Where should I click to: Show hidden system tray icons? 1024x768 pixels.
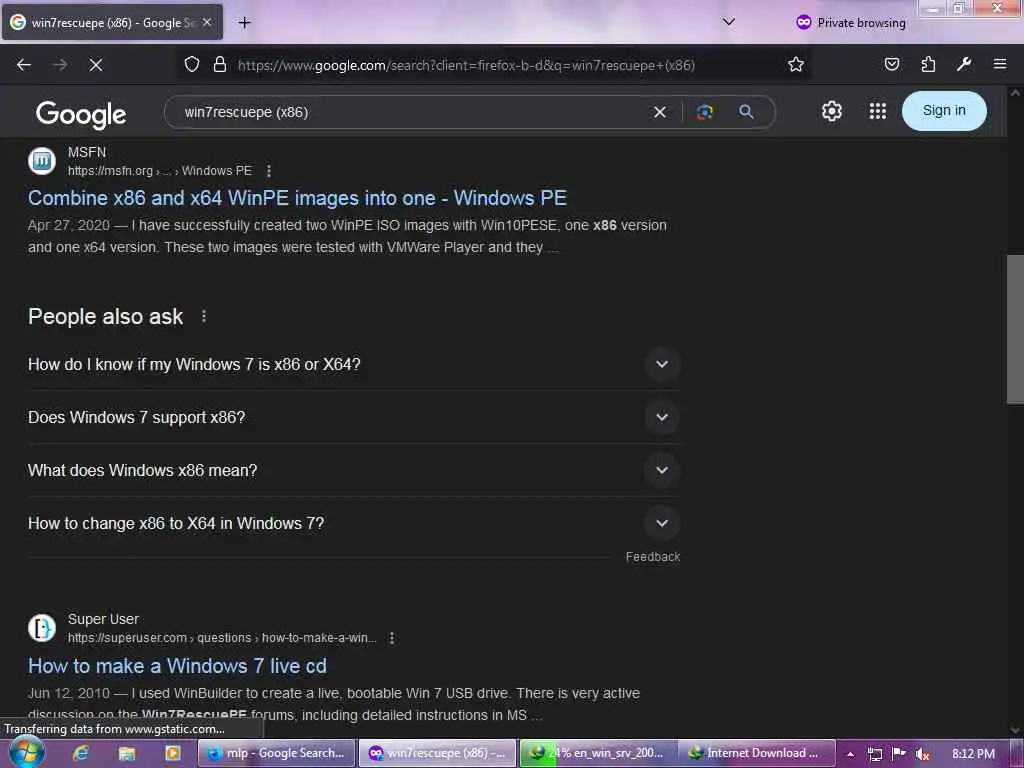click(850, 754)
